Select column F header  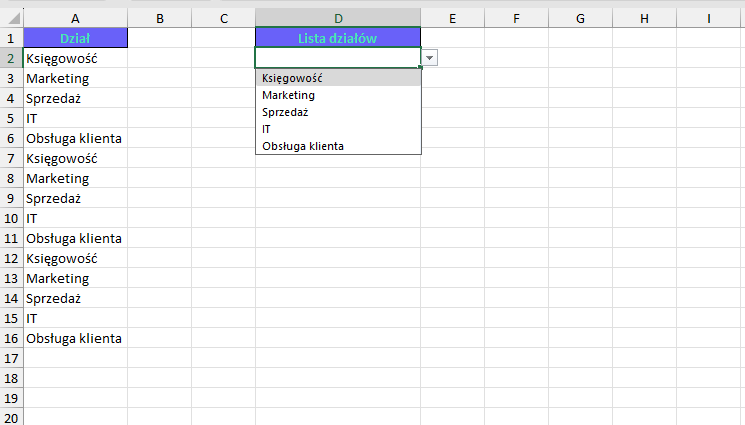pyautogui.click(x=516, y=18)
